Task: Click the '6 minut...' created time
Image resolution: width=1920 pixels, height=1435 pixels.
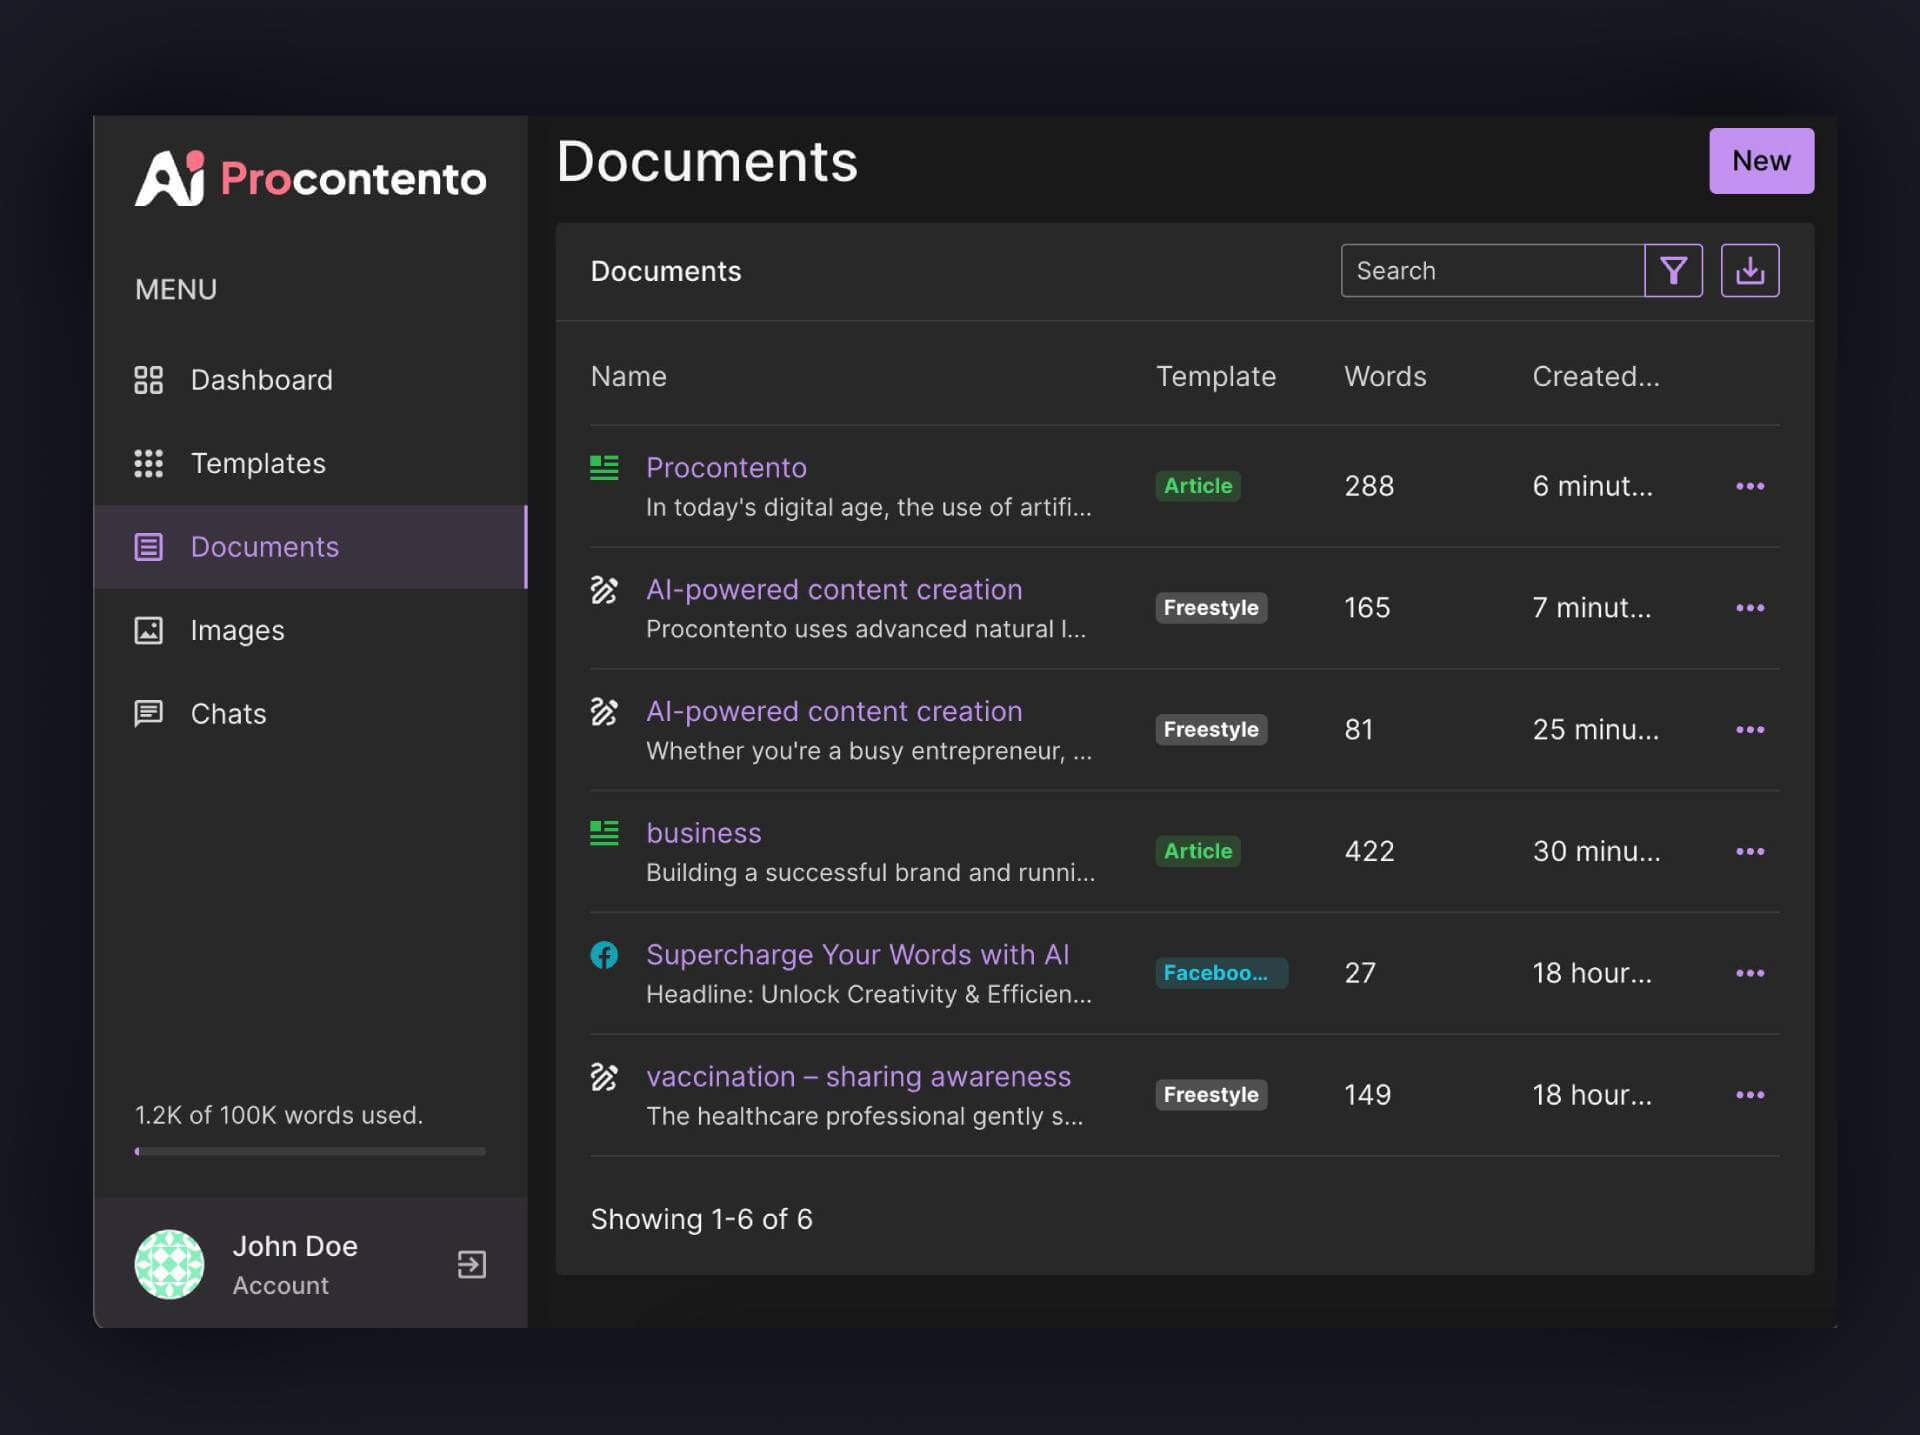Action: coord(1592,486)
